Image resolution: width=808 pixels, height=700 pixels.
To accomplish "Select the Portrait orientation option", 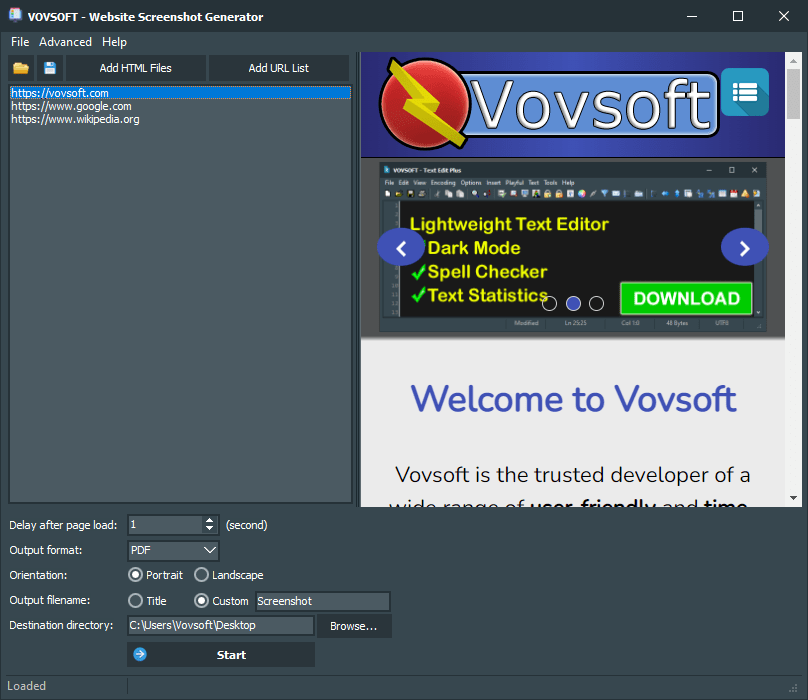I will click(x=135, y=575).
